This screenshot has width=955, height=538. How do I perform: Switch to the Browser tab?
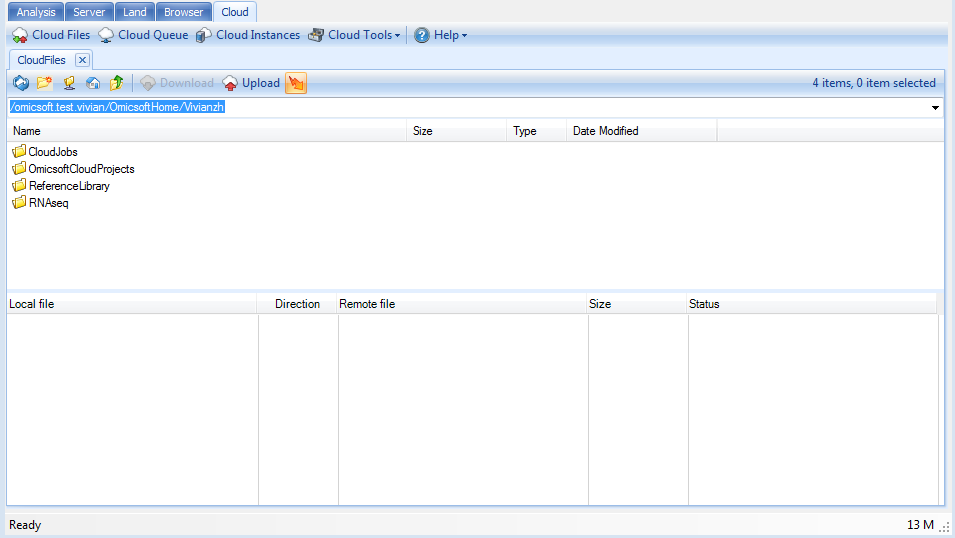[x=183, y=12]
